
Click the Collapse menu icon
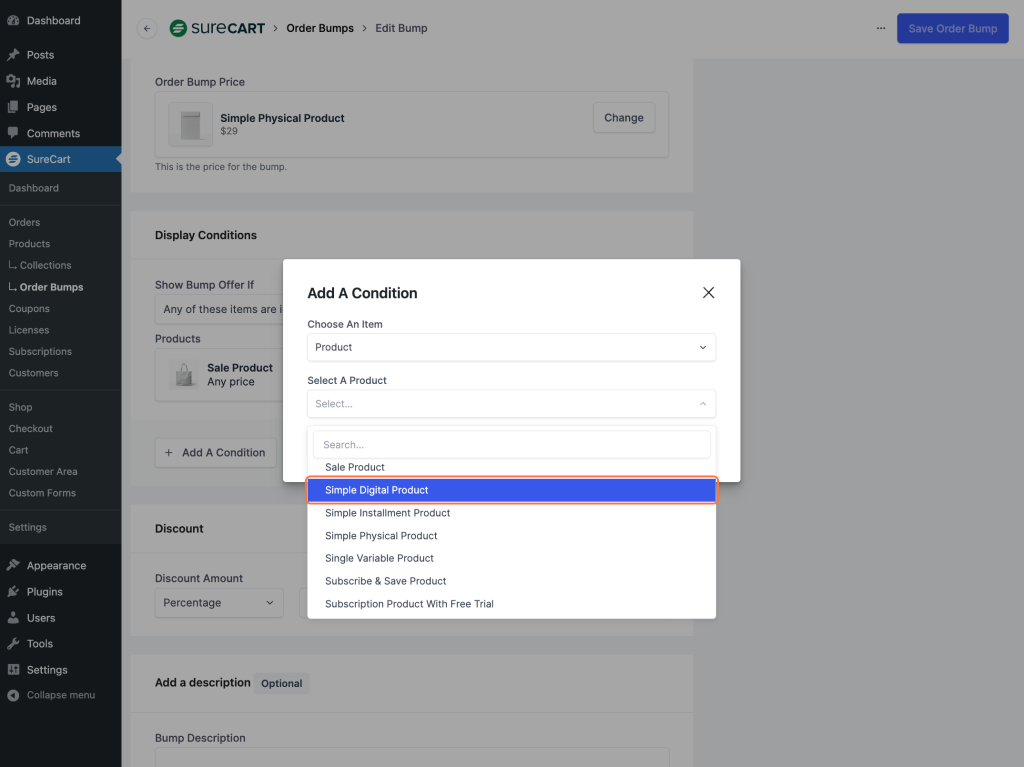[13, 695]
